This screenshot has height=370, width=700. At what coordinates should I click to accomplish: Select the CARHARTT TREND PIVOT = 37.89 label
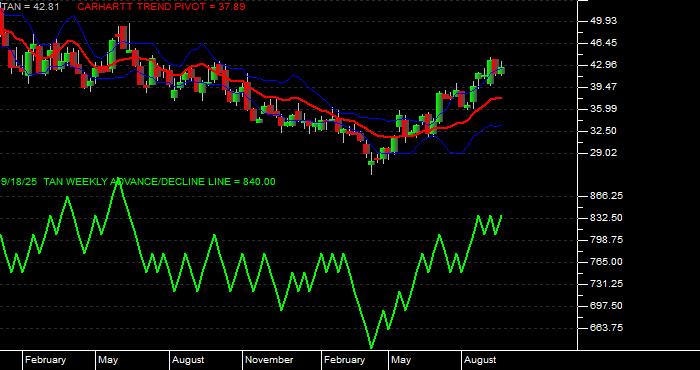point(161,7)
